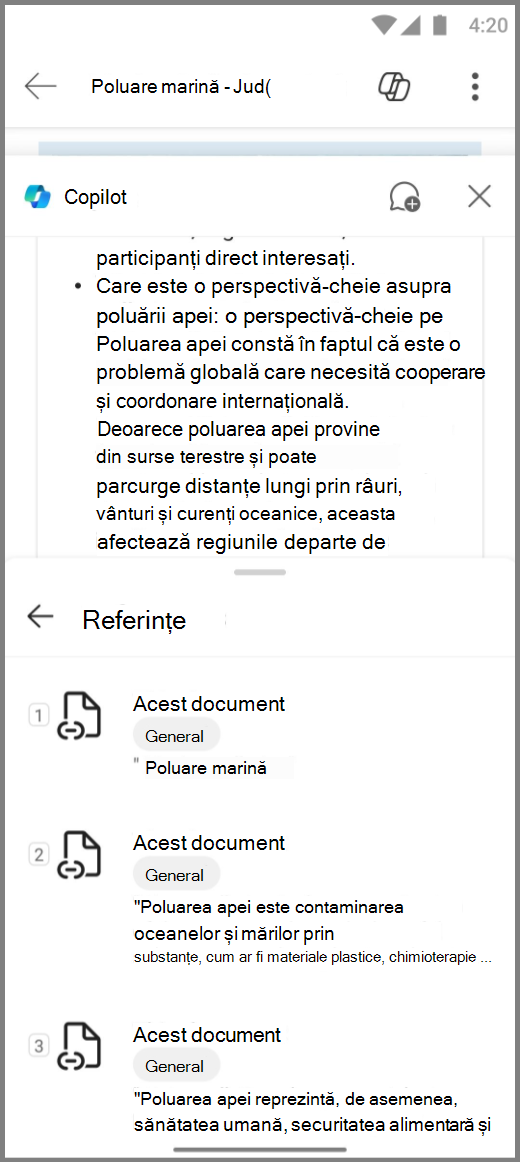Open reference 2 document link icon
Screen dimensions: 520x1162
click(x=79, y=854)
